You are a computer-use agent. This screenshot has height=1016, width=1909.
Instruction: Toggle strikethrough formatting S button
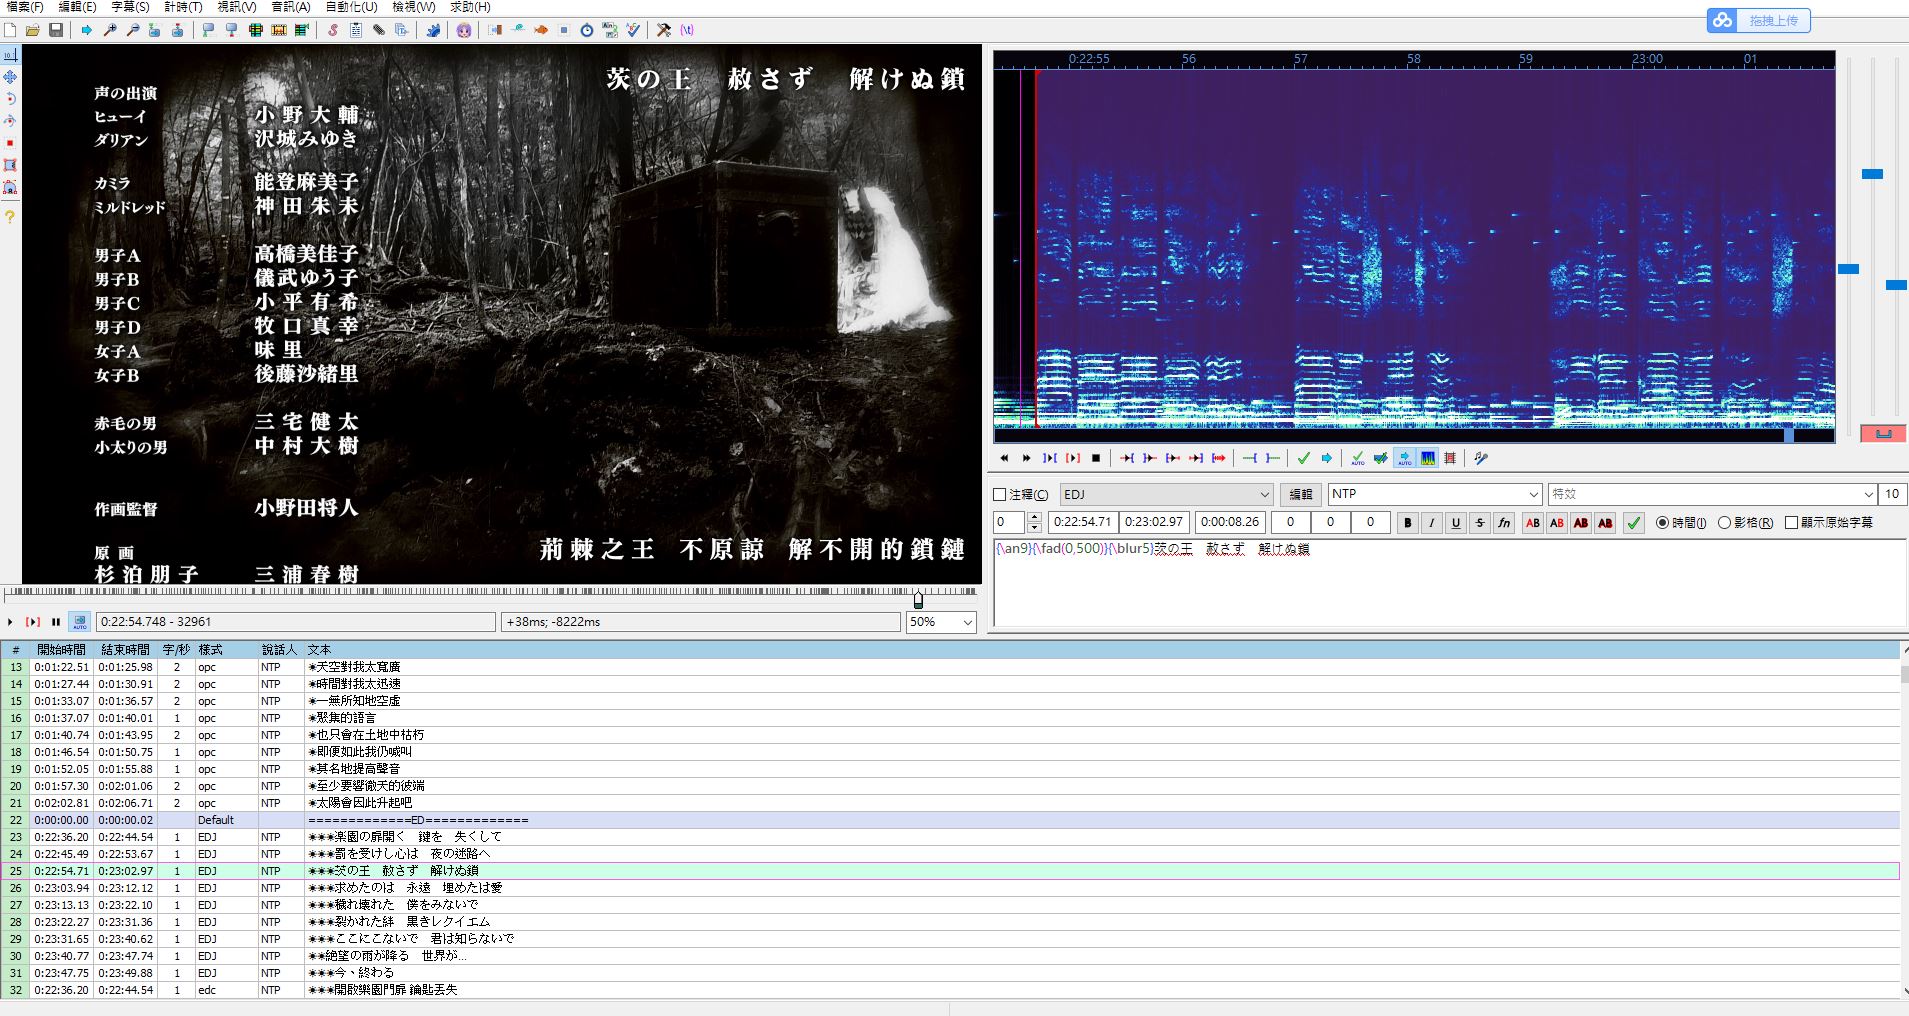click(1480, 522)
